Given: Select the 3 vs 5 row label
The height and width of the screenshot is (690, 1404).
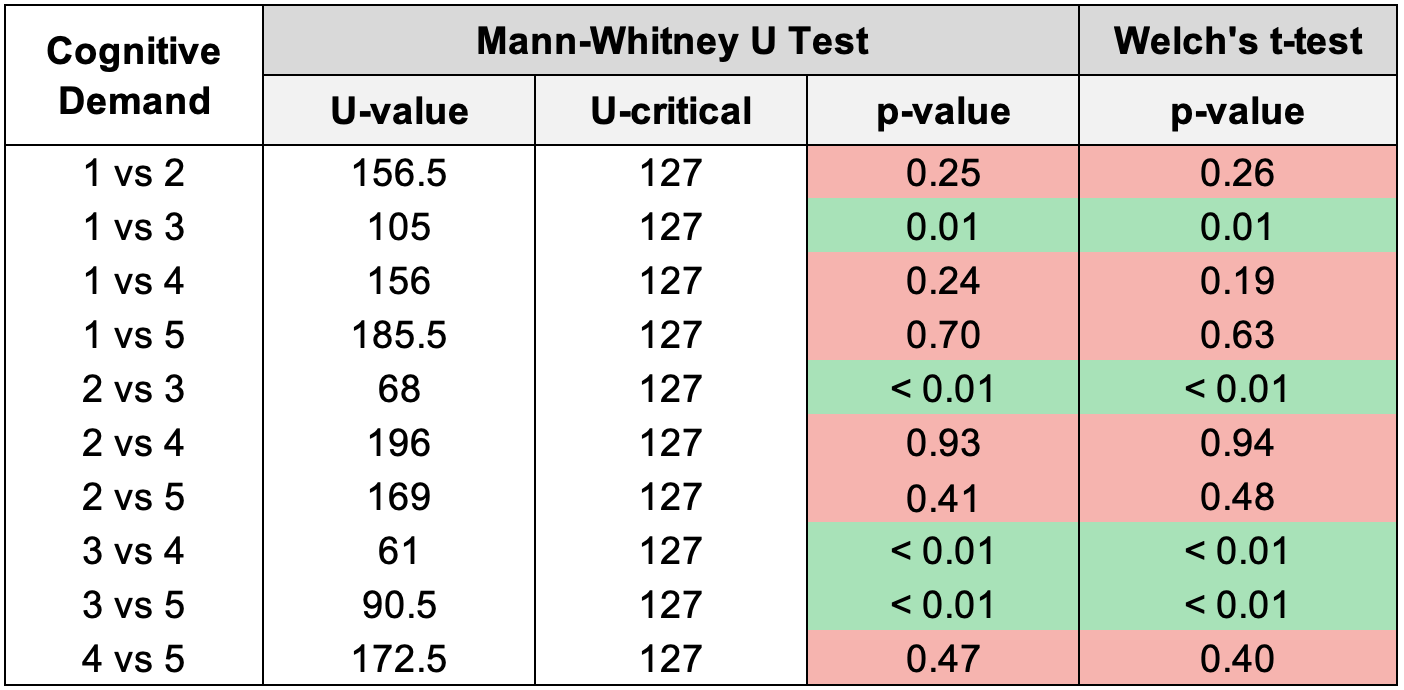Looking at the screenshot, I should tap(134, 605).
